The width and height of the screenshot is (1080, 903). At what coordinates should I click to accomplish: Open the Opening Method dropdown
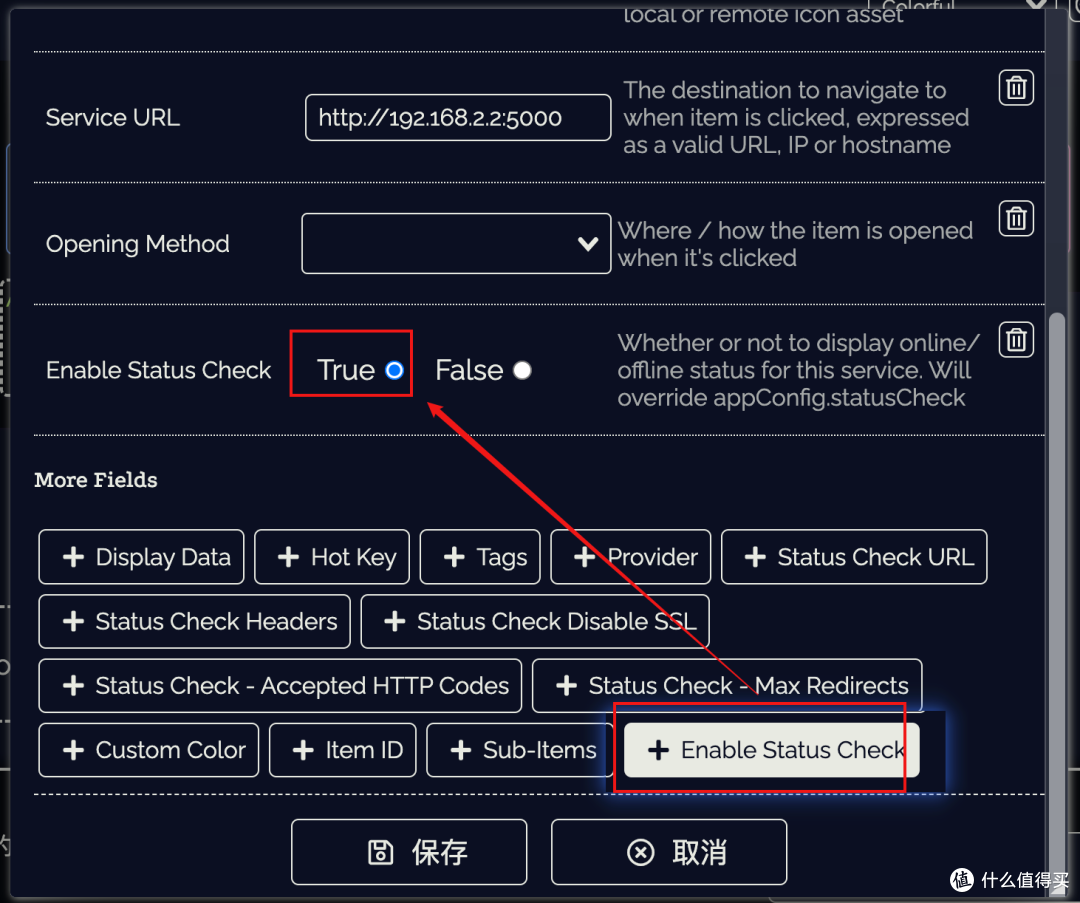click(455, 243)
